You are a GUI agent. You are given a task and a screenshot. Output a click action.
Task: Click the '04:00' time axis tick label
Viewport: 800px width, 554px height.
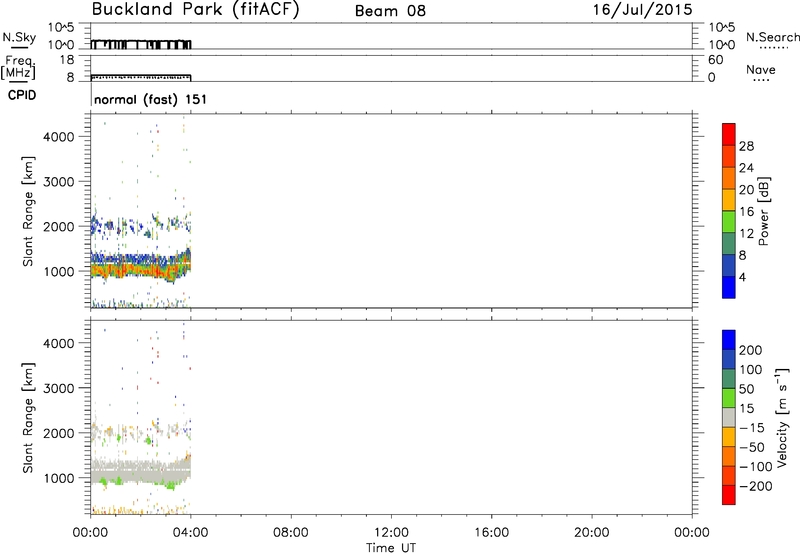tap(191, 533)
